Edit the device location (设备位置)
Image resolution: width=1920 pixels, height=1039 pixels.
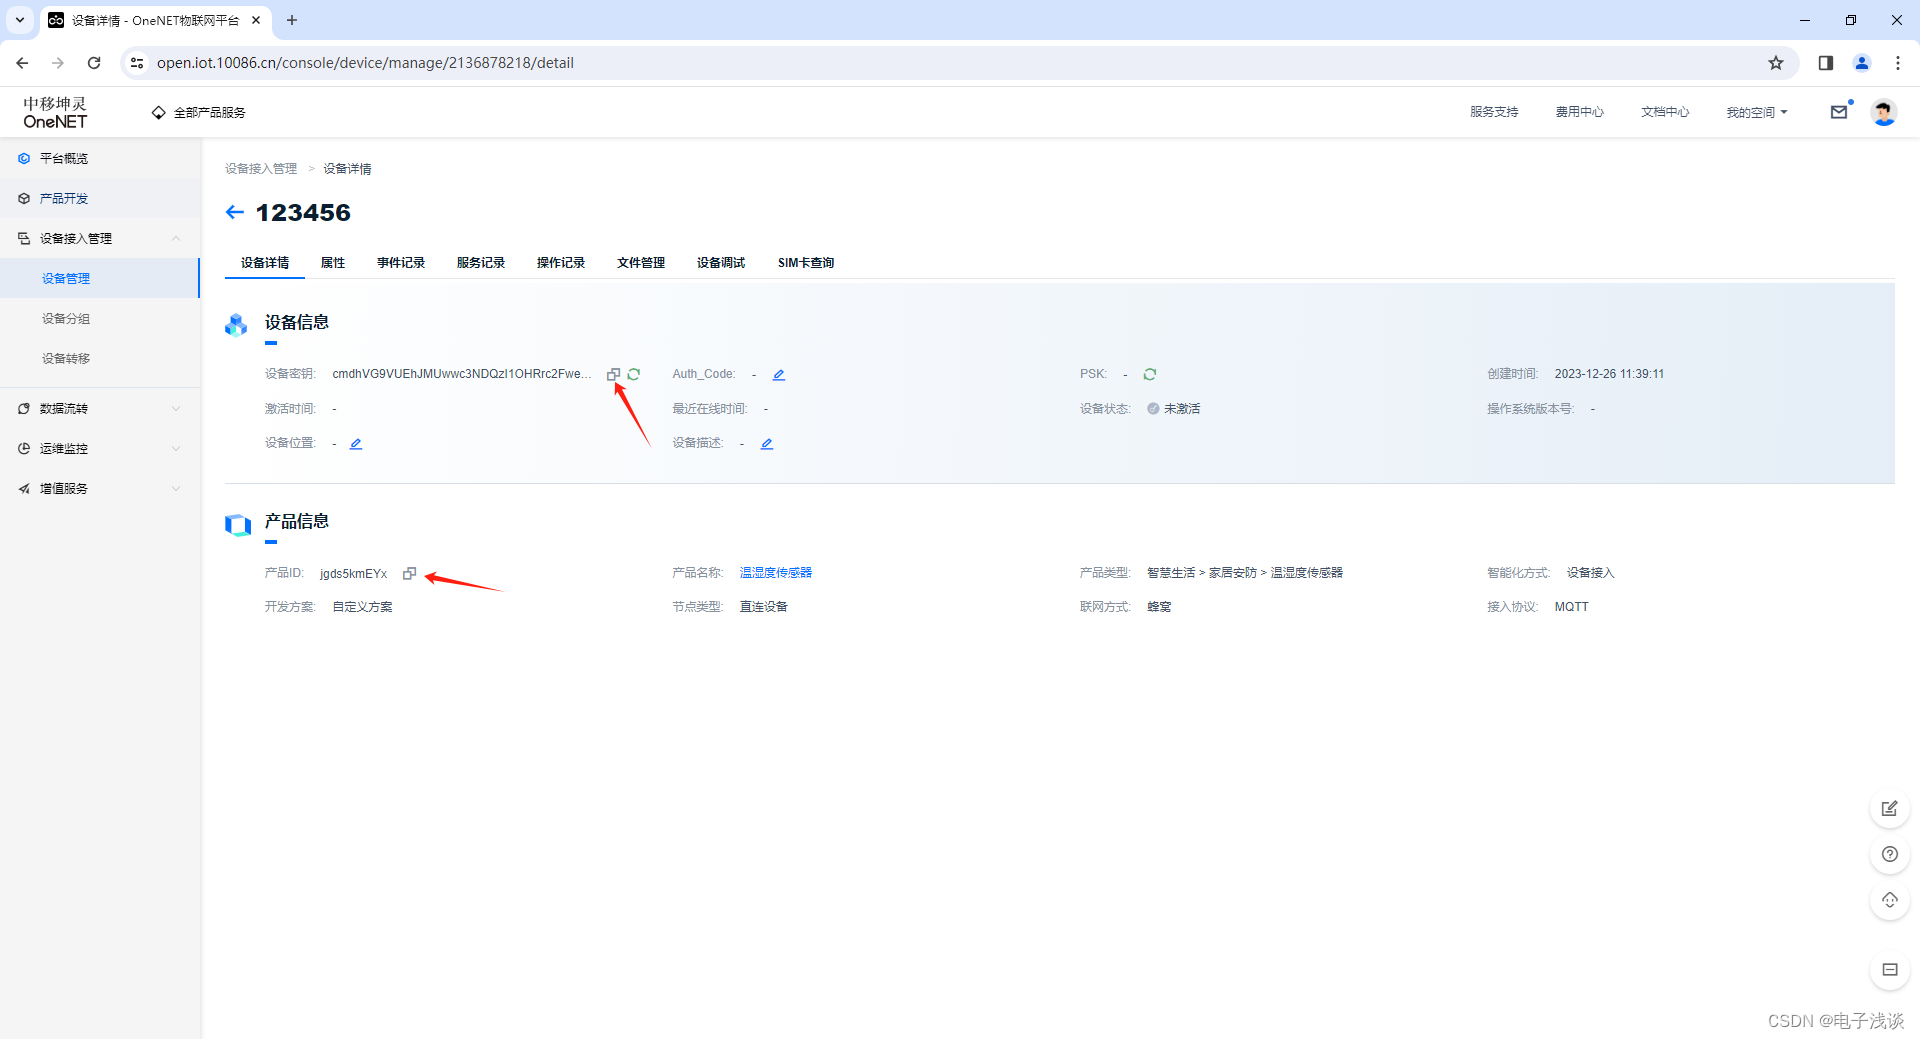click(x=356, y=444)
